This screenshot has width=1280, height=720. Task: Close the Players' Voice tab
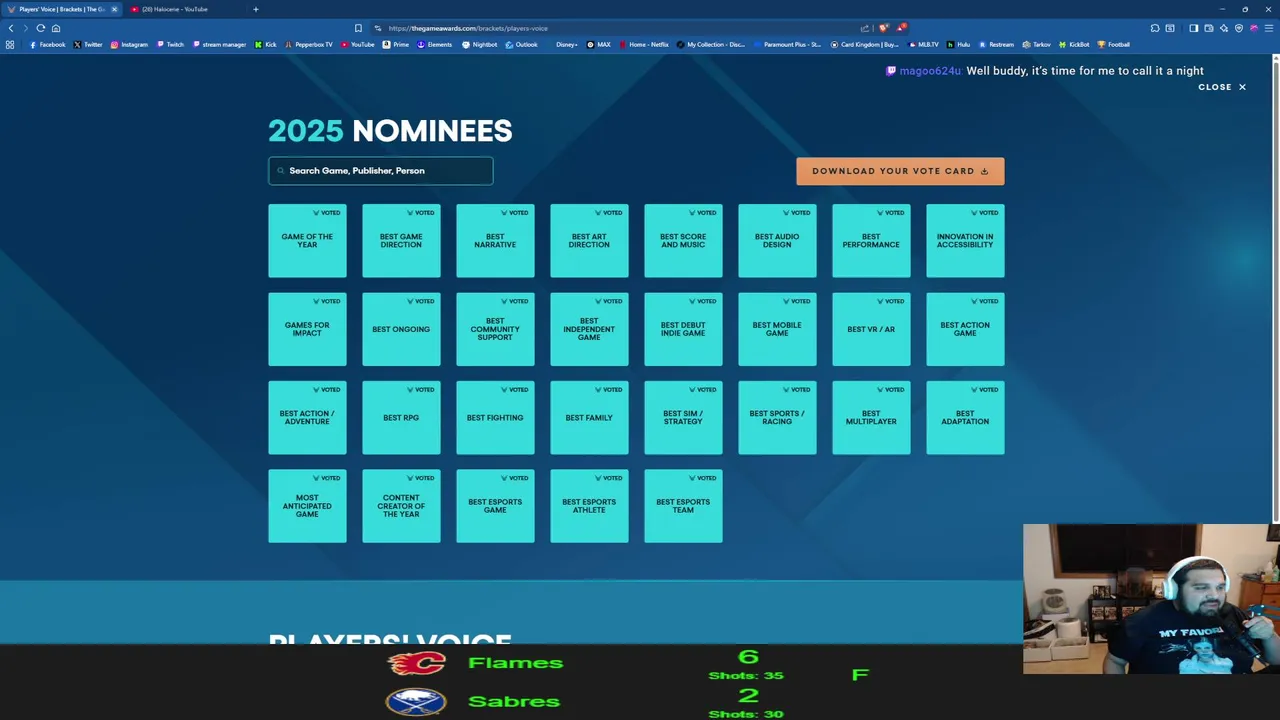(x=114, y=9)
